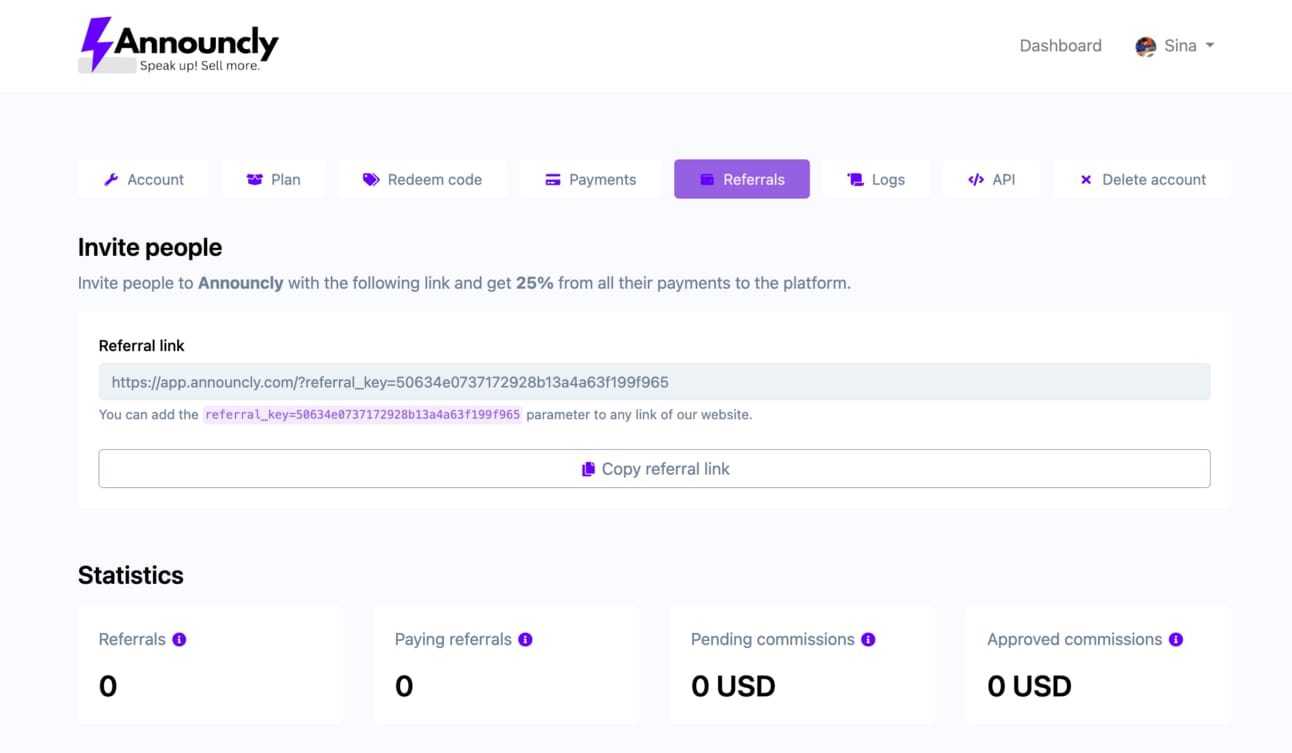Image resolution: width=1292 pixels, height=753 pixels.
Task: Click the wrench icon on Account tab
Action: [x=111, y=180]
